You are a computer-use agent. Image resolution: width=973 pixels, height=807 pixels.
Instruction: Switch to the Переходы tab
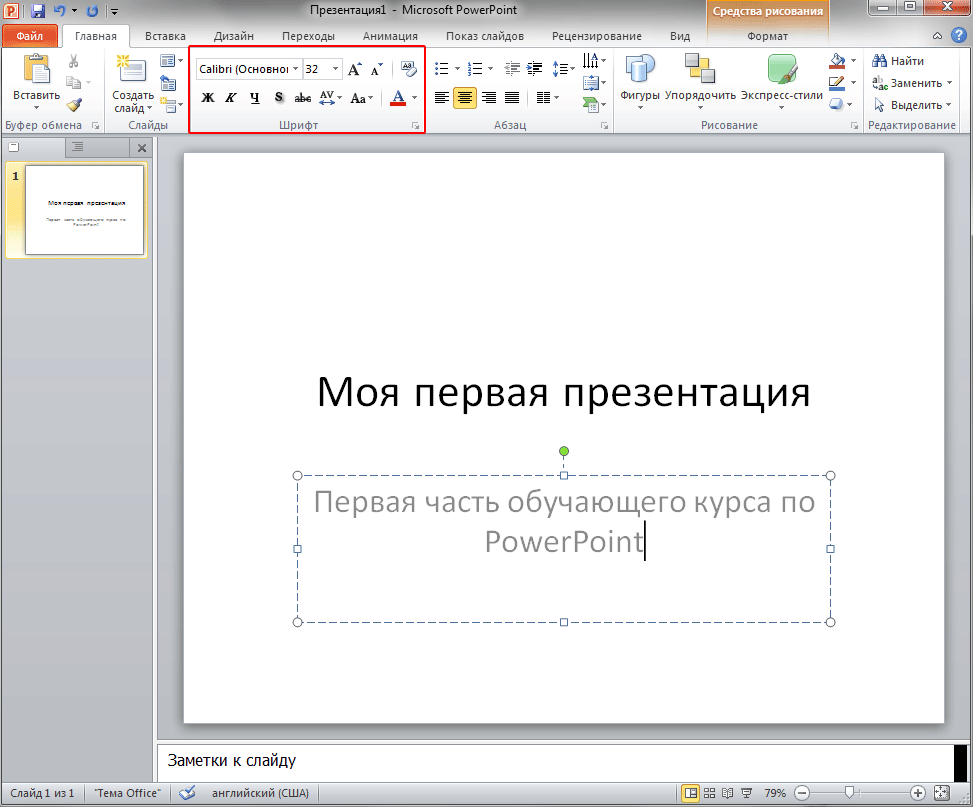(308, 36)
